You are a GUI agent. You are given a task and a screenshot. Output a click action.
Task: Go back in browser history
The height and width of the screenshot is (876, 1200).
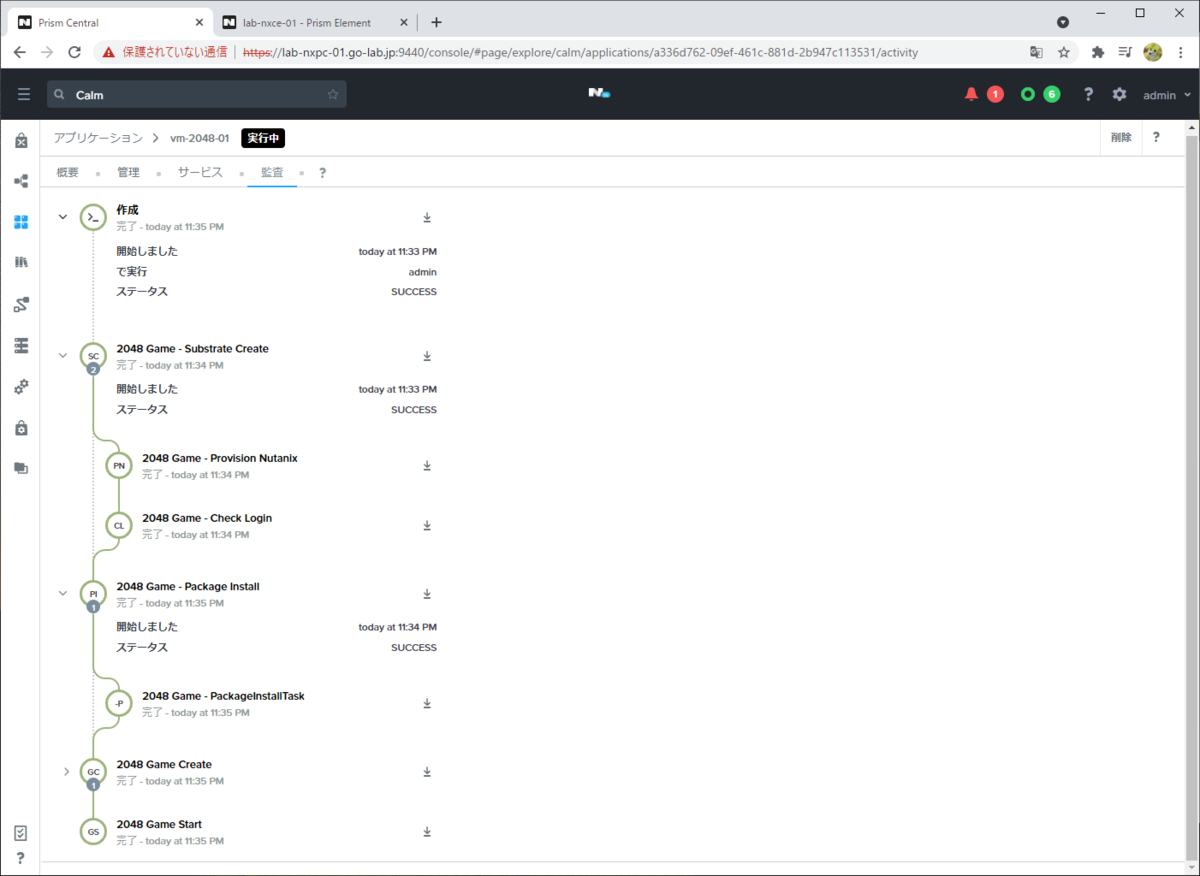20,52
